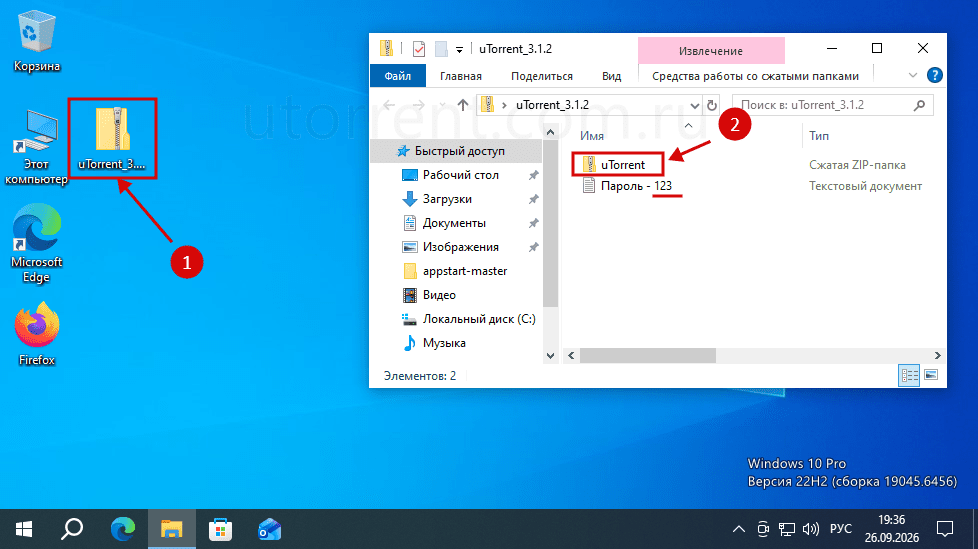This screenshot has height=549, width=978.
Task: Go up one folder level
Action: pyautogui.click(x=462, y=105)
